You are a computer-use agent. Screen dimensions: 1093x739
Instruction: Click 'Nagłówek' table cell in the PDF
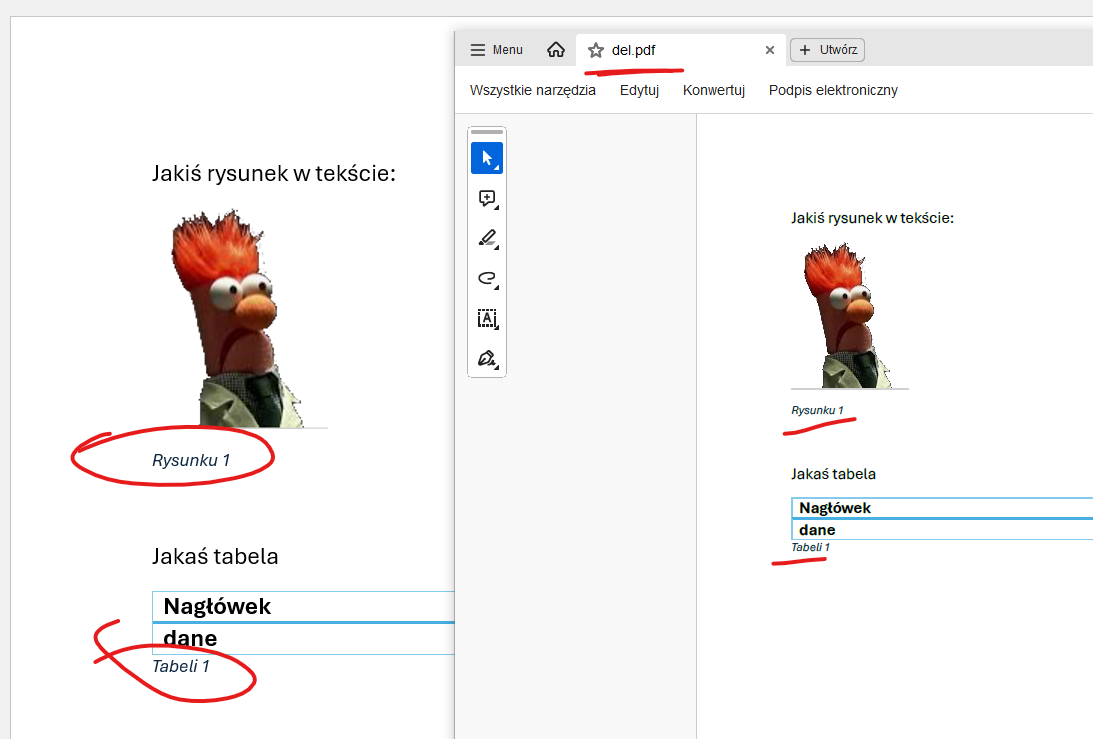coord(942,508)
